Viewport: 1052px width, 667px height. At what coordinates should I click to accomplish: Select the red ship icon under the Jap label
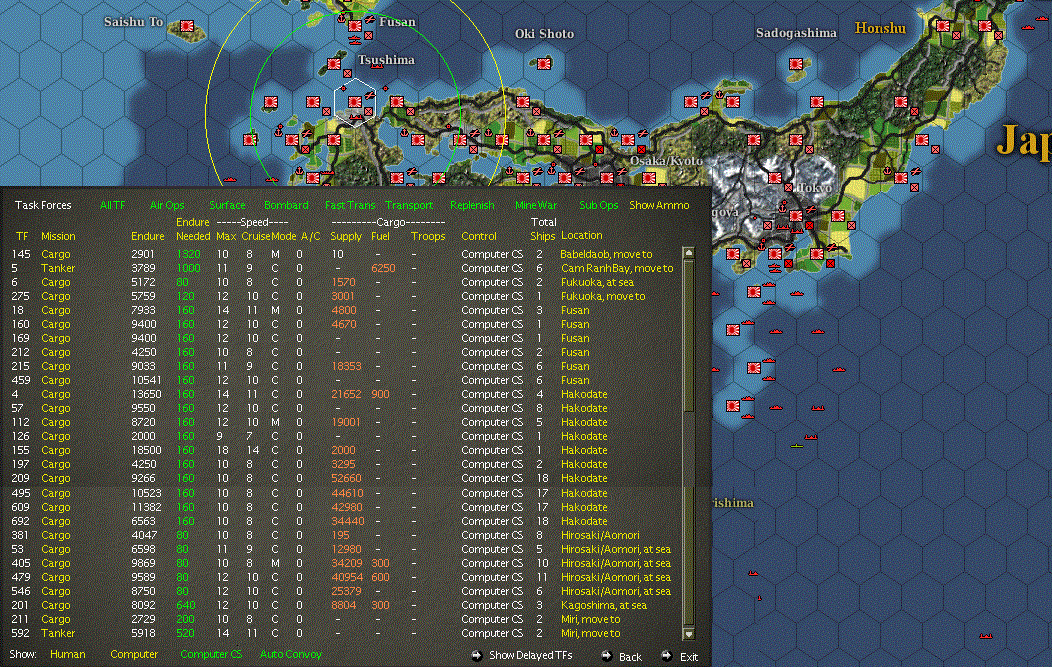(x=986, y=635)
